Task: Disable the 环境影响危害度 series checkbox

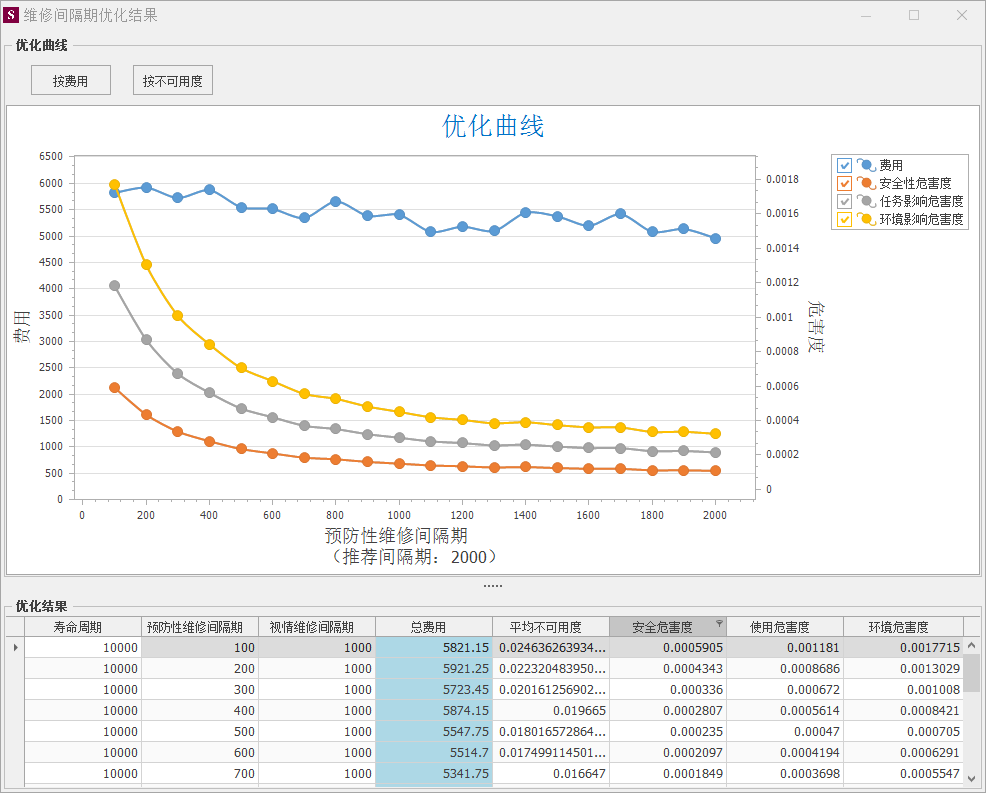Action: tap(845, 219)
